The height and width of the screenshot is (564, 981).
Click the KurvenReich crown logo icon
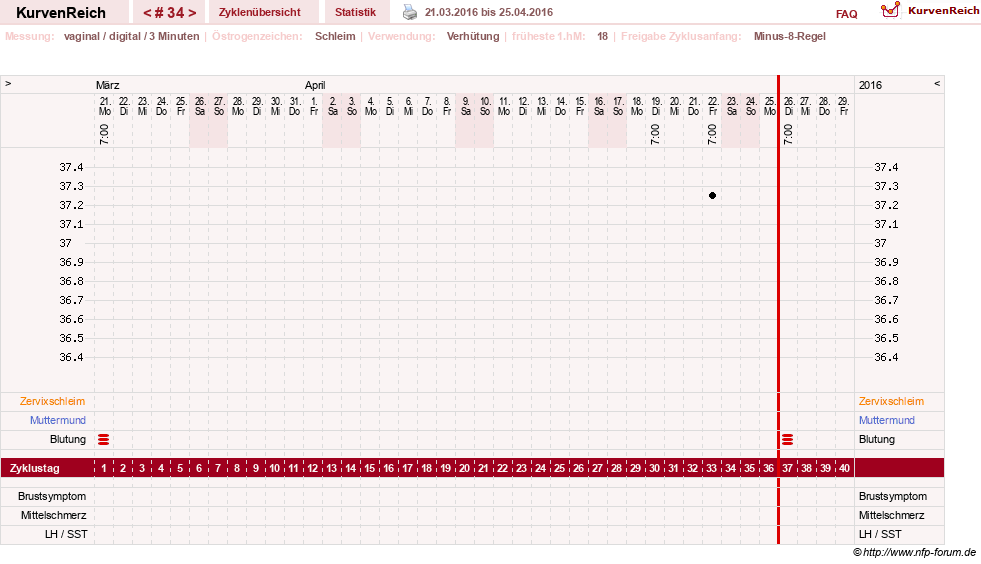890,10
